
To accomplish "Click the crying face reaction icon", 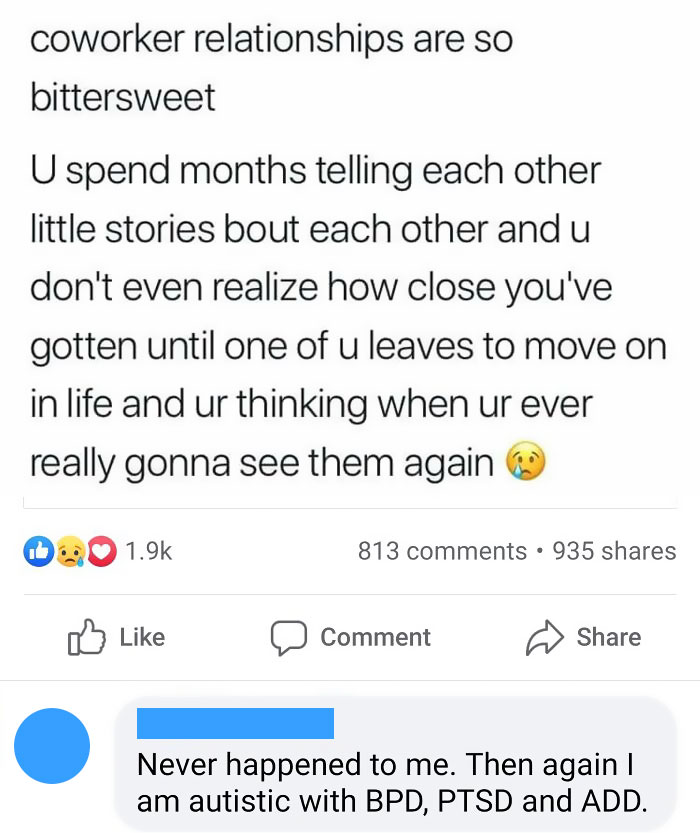I will tap(71, 551).
